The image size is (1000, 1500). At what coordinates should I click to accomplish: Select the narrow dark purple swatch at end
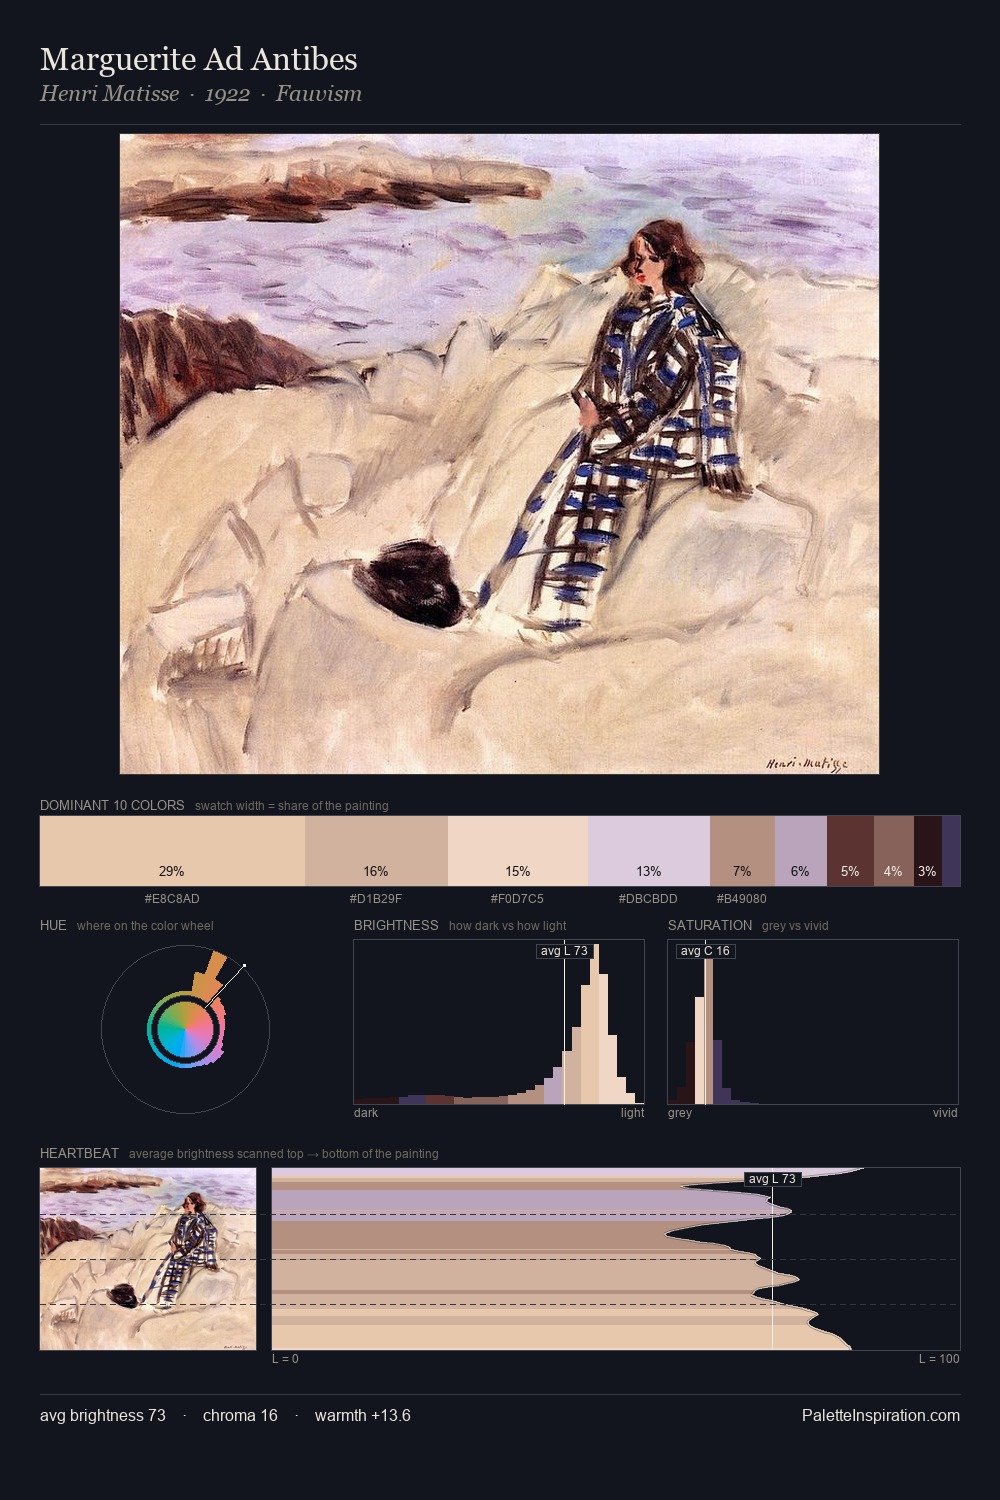click(951, 851)
